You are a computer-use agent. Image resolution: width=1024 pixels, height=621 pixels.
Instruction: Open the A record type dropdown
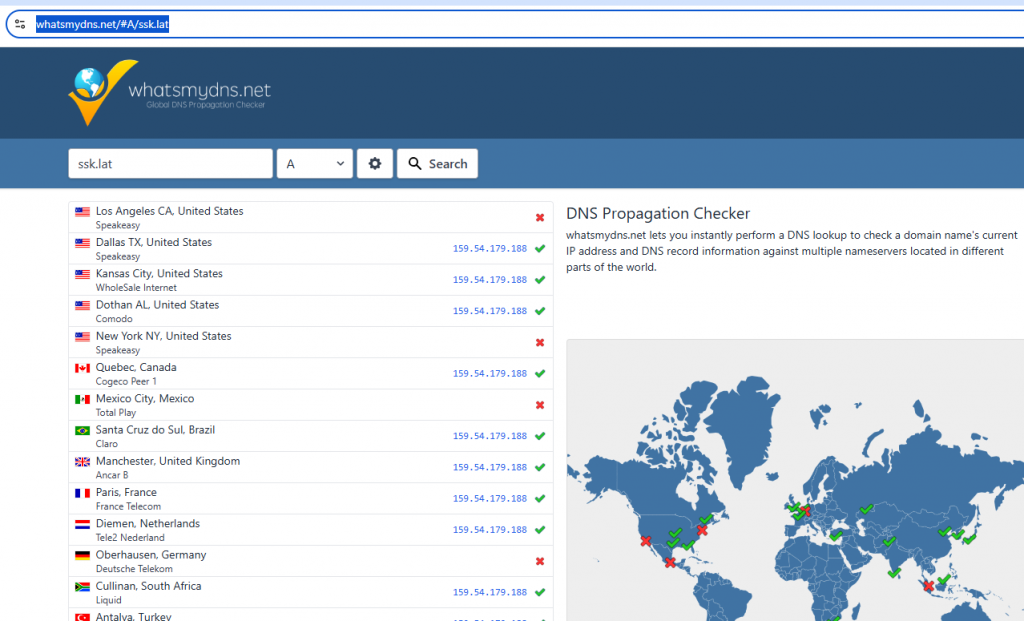(314, 164)
